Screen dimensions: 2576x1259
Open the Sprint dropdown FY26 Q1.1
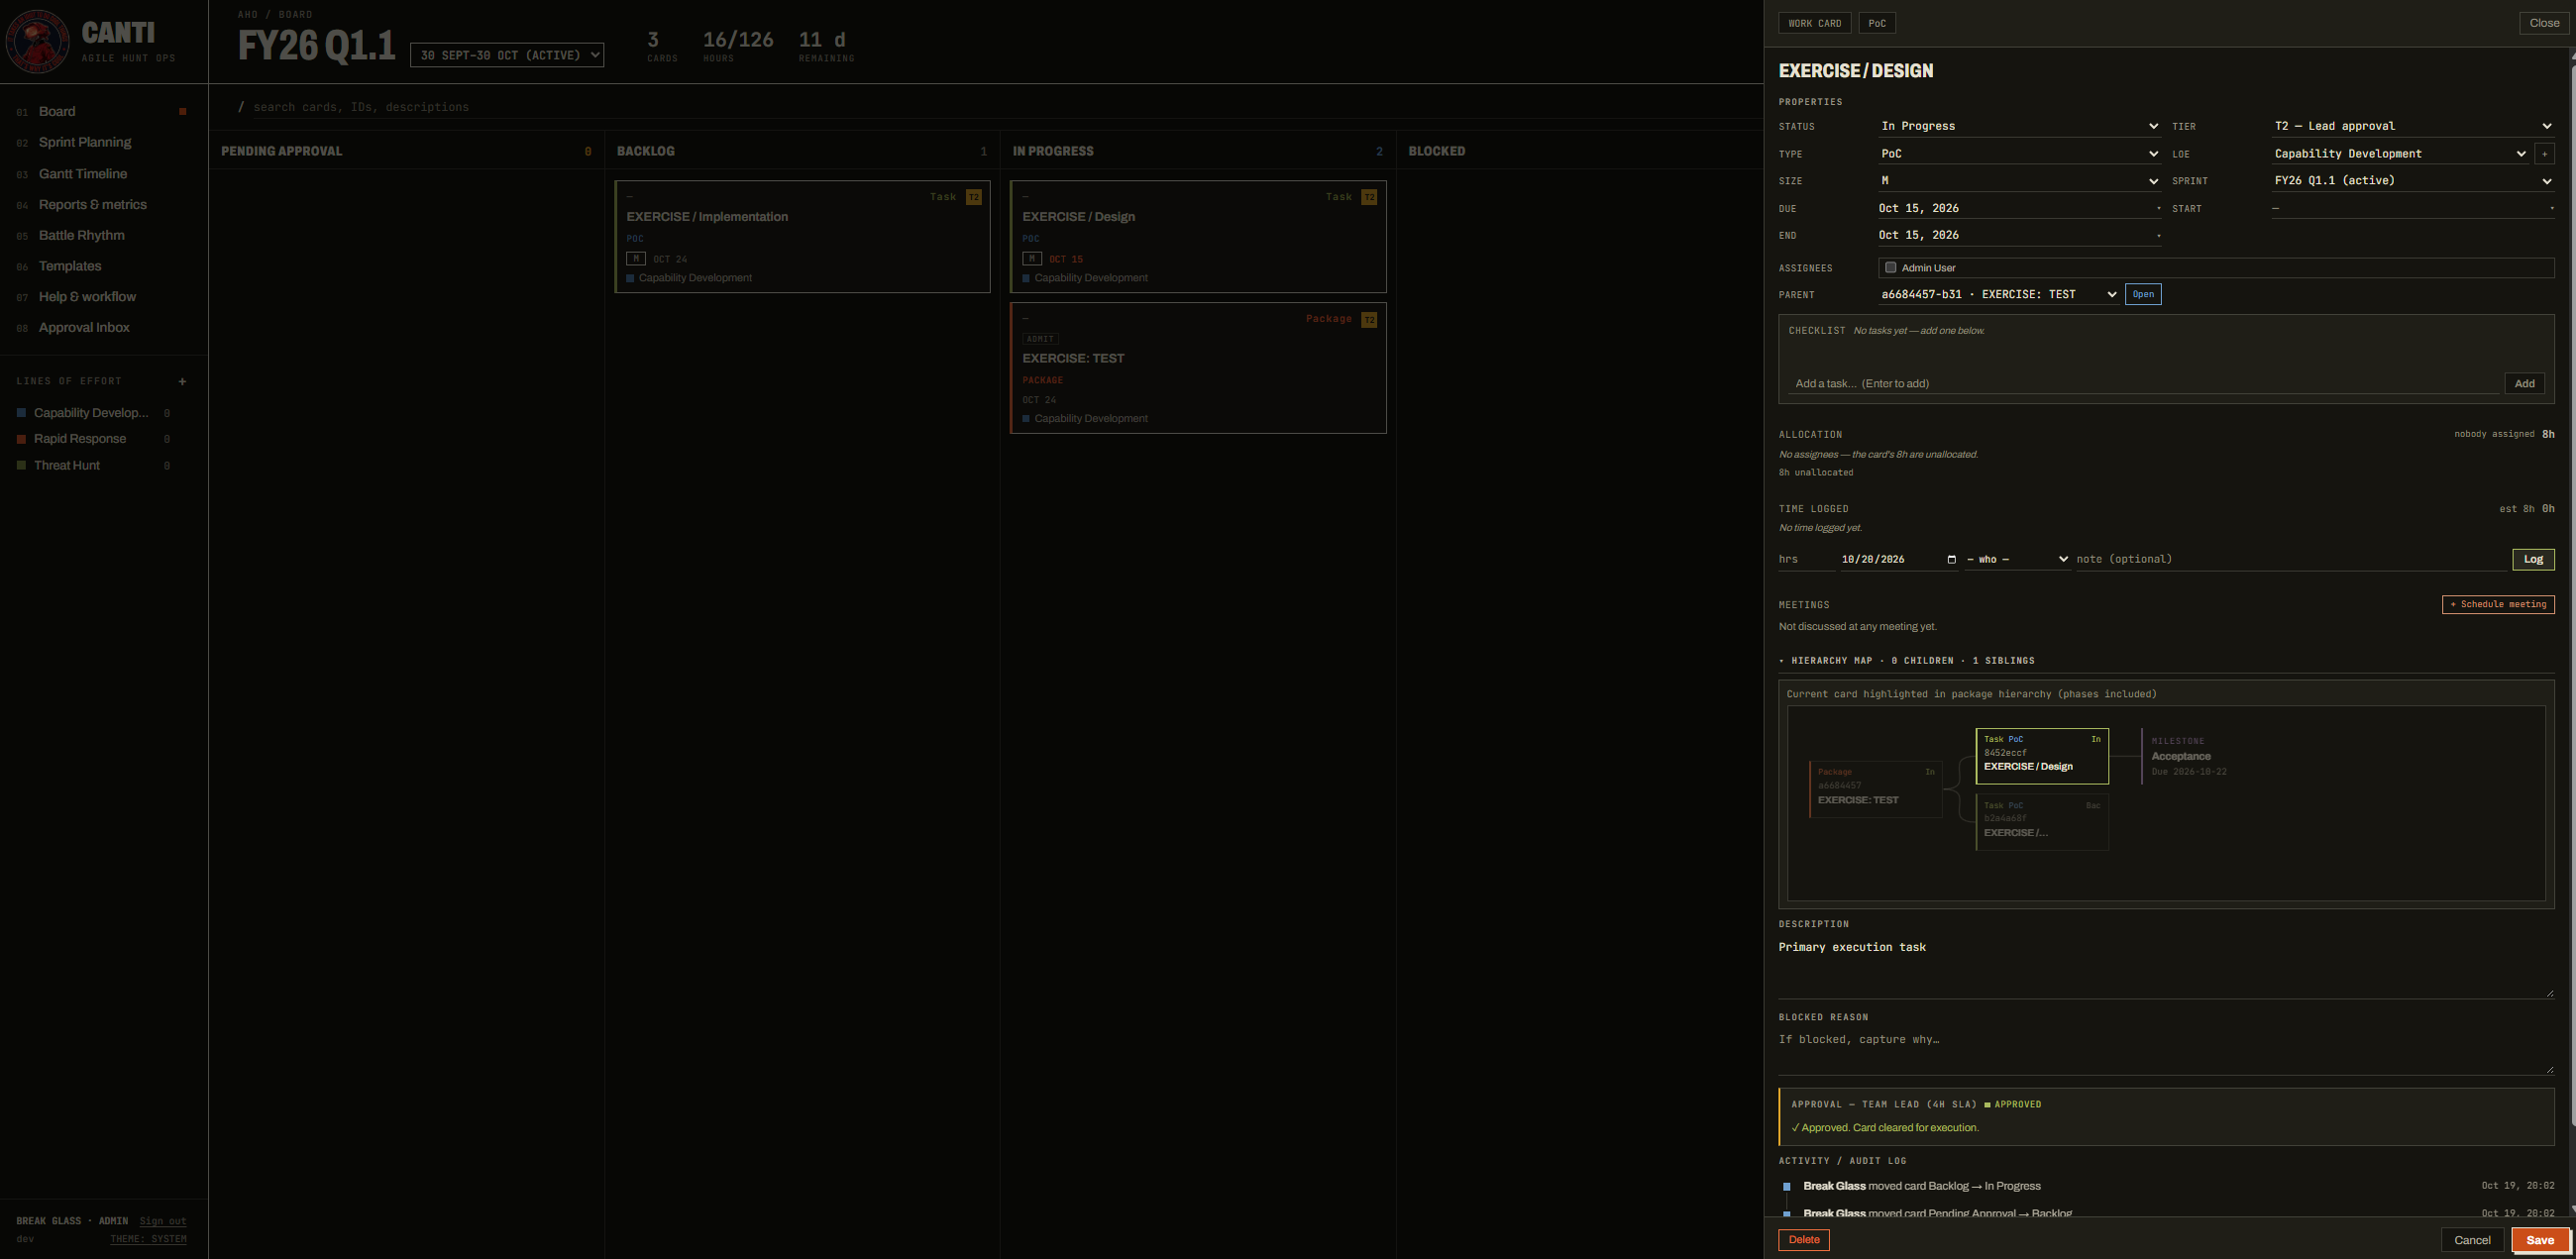coord(2412,181)
